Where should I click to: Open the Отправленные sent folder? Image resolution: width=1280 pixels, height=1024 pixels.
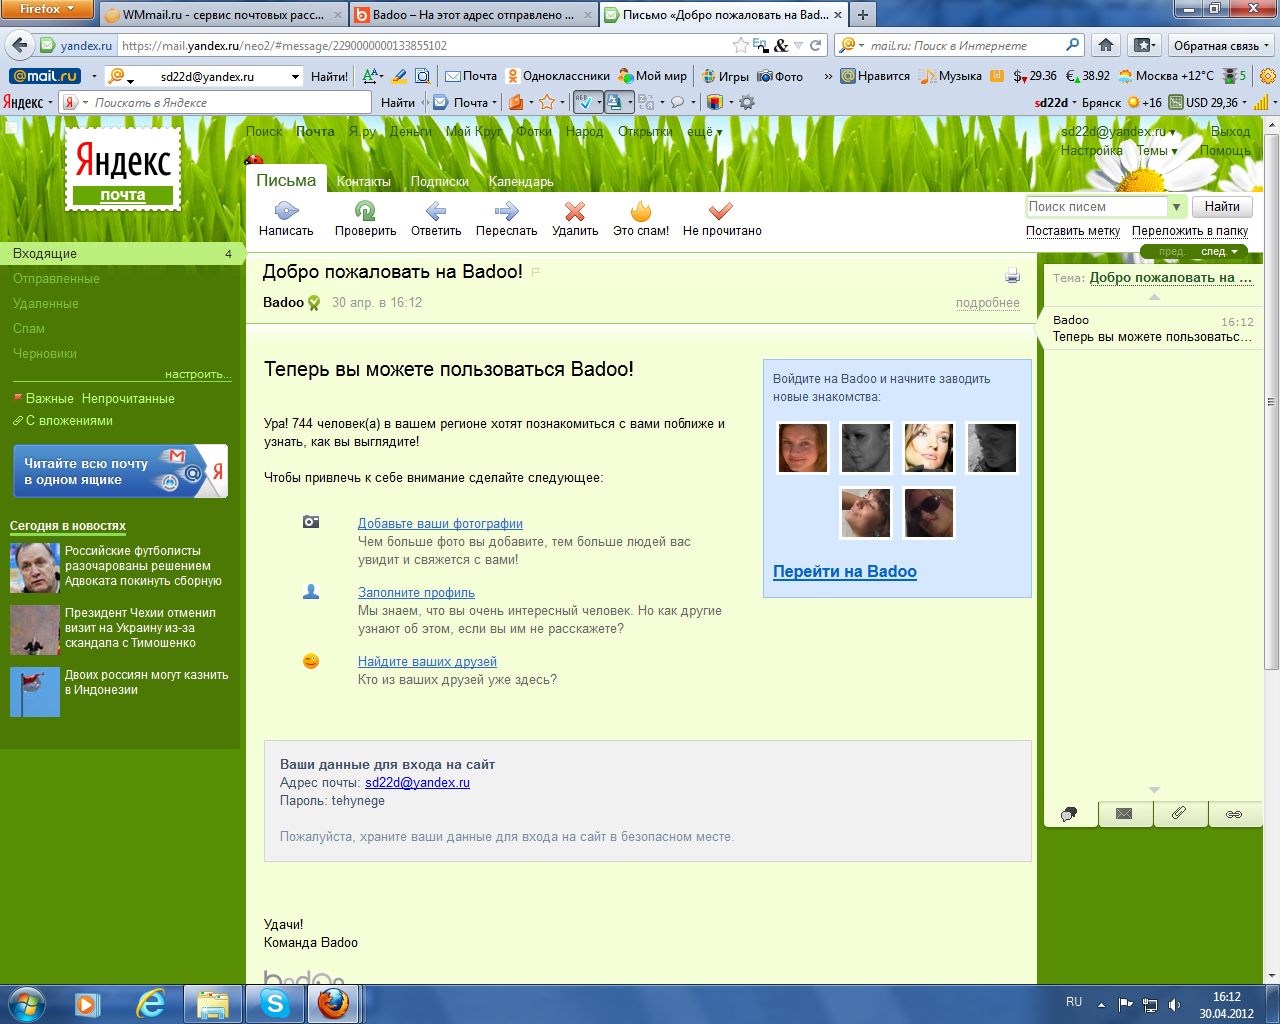click(56, 279)
